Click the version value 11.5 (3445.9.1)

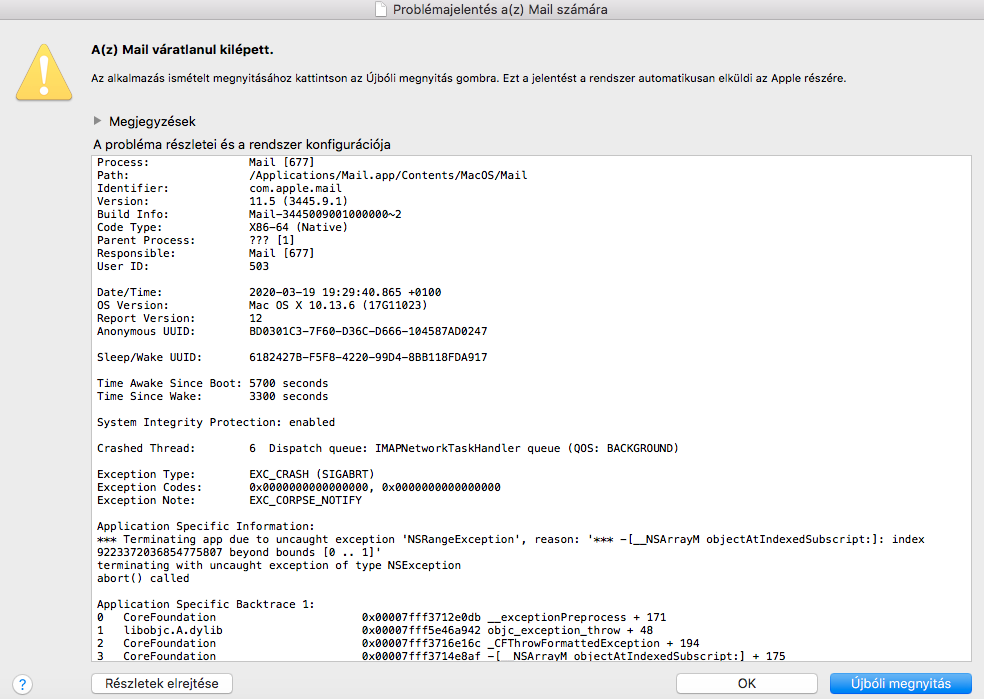298,201
